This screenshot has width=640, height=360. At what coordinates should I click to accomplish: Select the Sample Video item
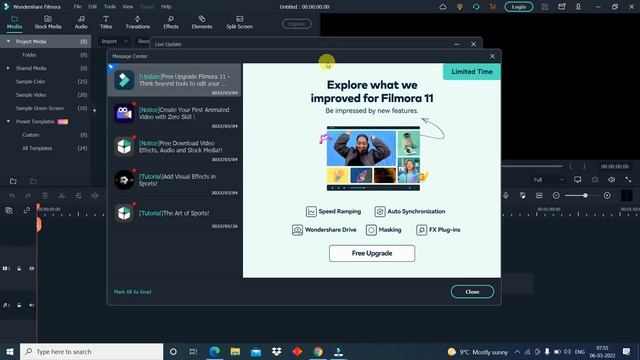click(x=31, y=95)
